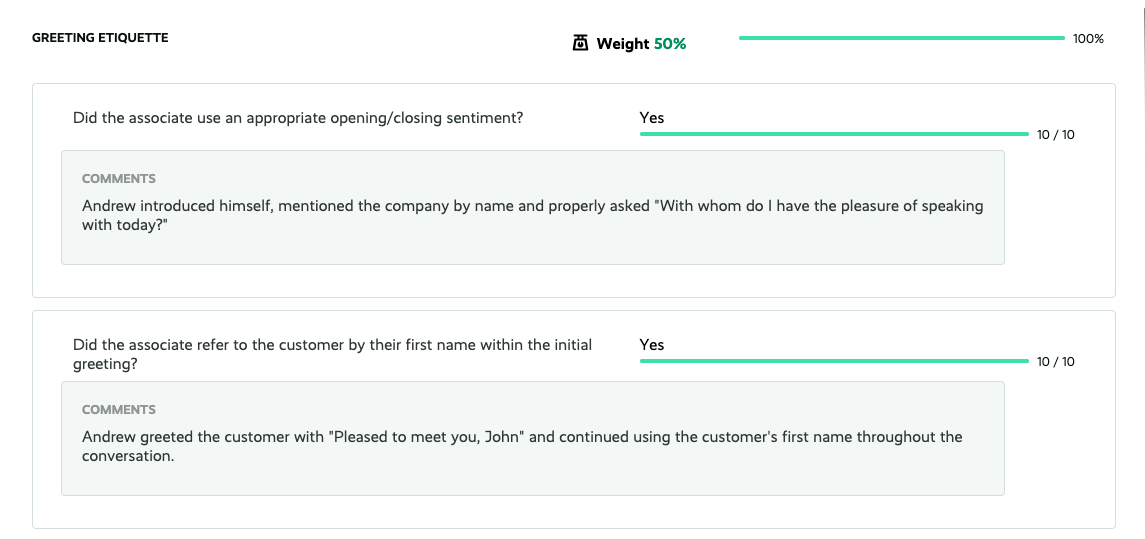Select the comment starting 'Andrew greeted the customer'

(x=522, y=446)
